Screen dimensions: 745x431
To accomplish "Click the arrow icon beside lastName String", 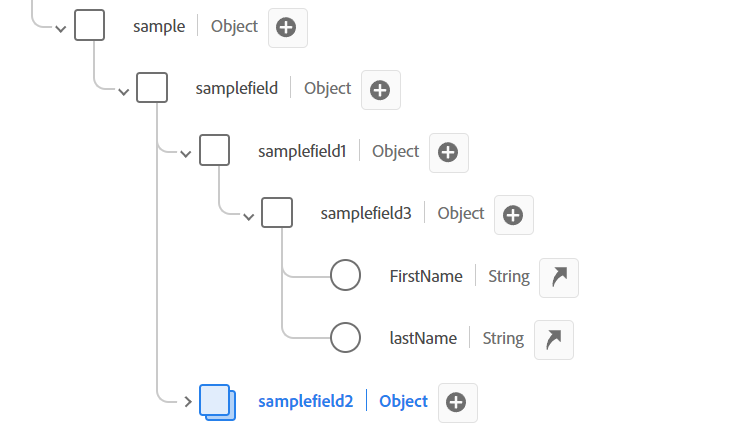I will [x=554, y=340].
